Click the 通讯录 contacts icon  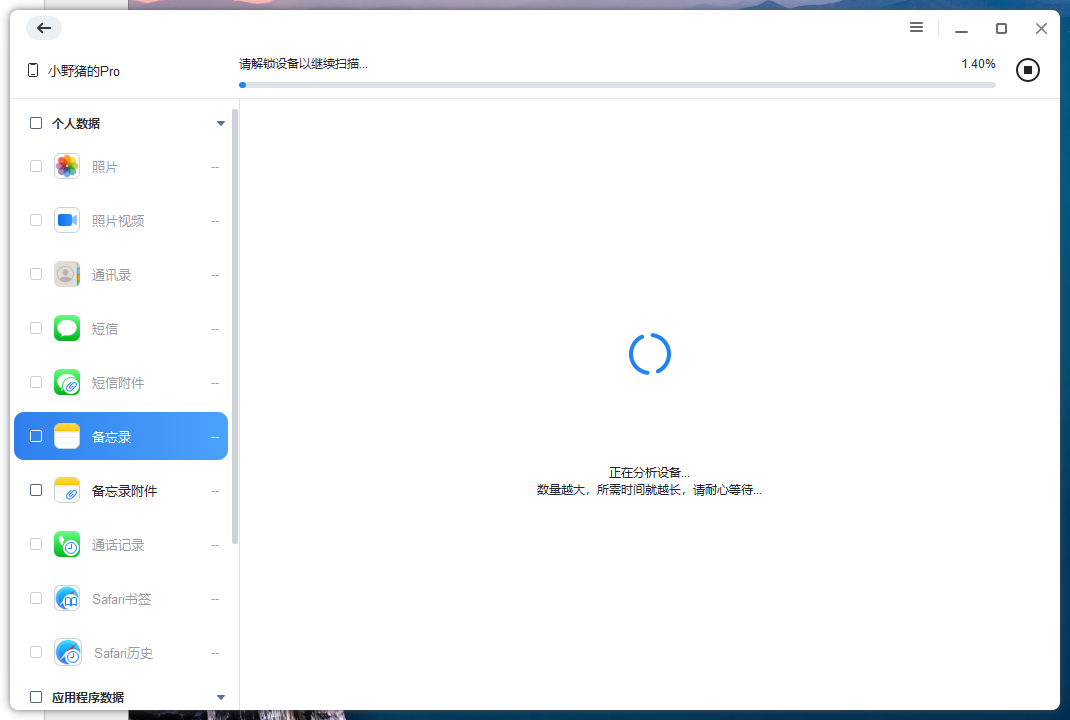(66, 274)
